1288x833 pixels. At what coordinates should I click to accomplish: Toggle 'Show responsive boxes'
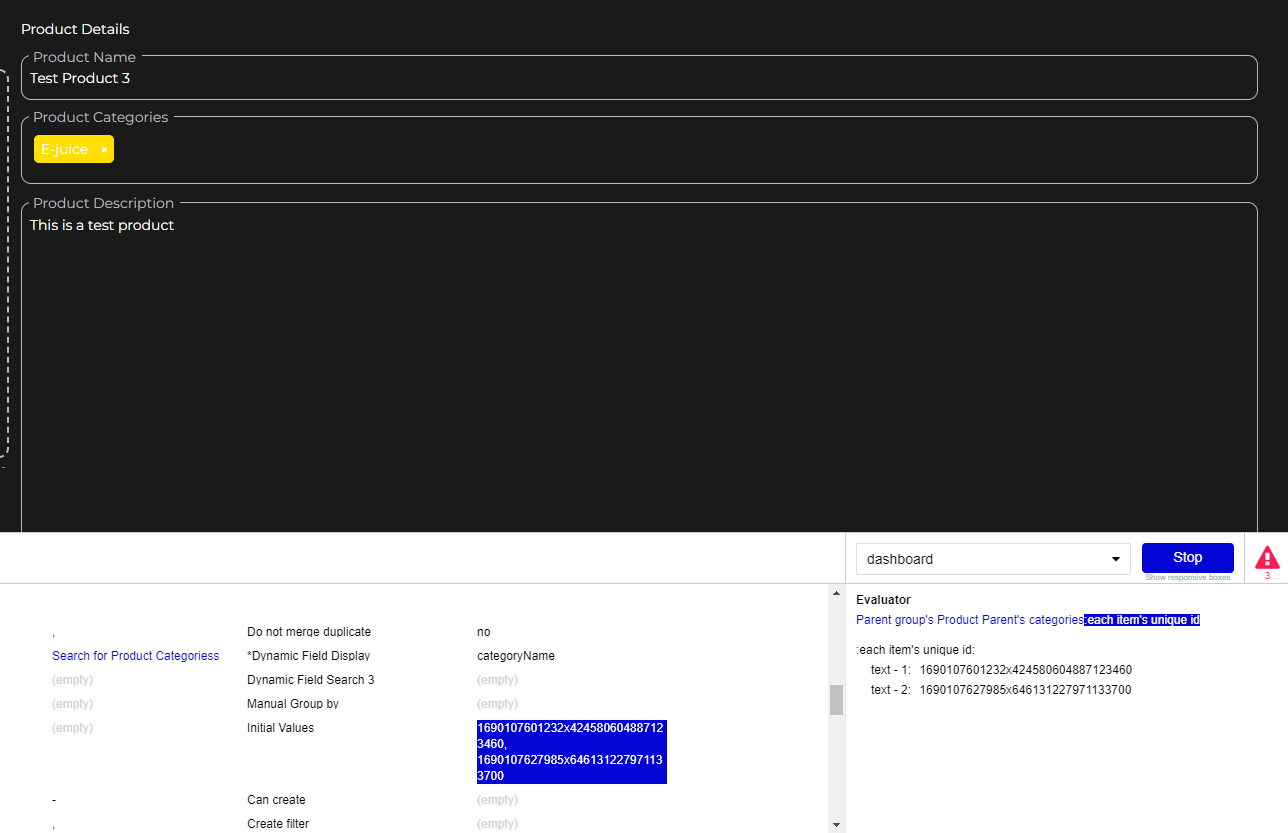click(1187, 577)
